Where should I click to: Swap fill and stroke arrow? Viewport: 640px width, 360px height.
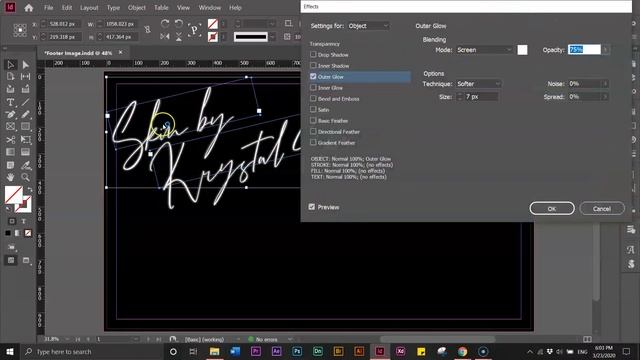coord(30,190)
